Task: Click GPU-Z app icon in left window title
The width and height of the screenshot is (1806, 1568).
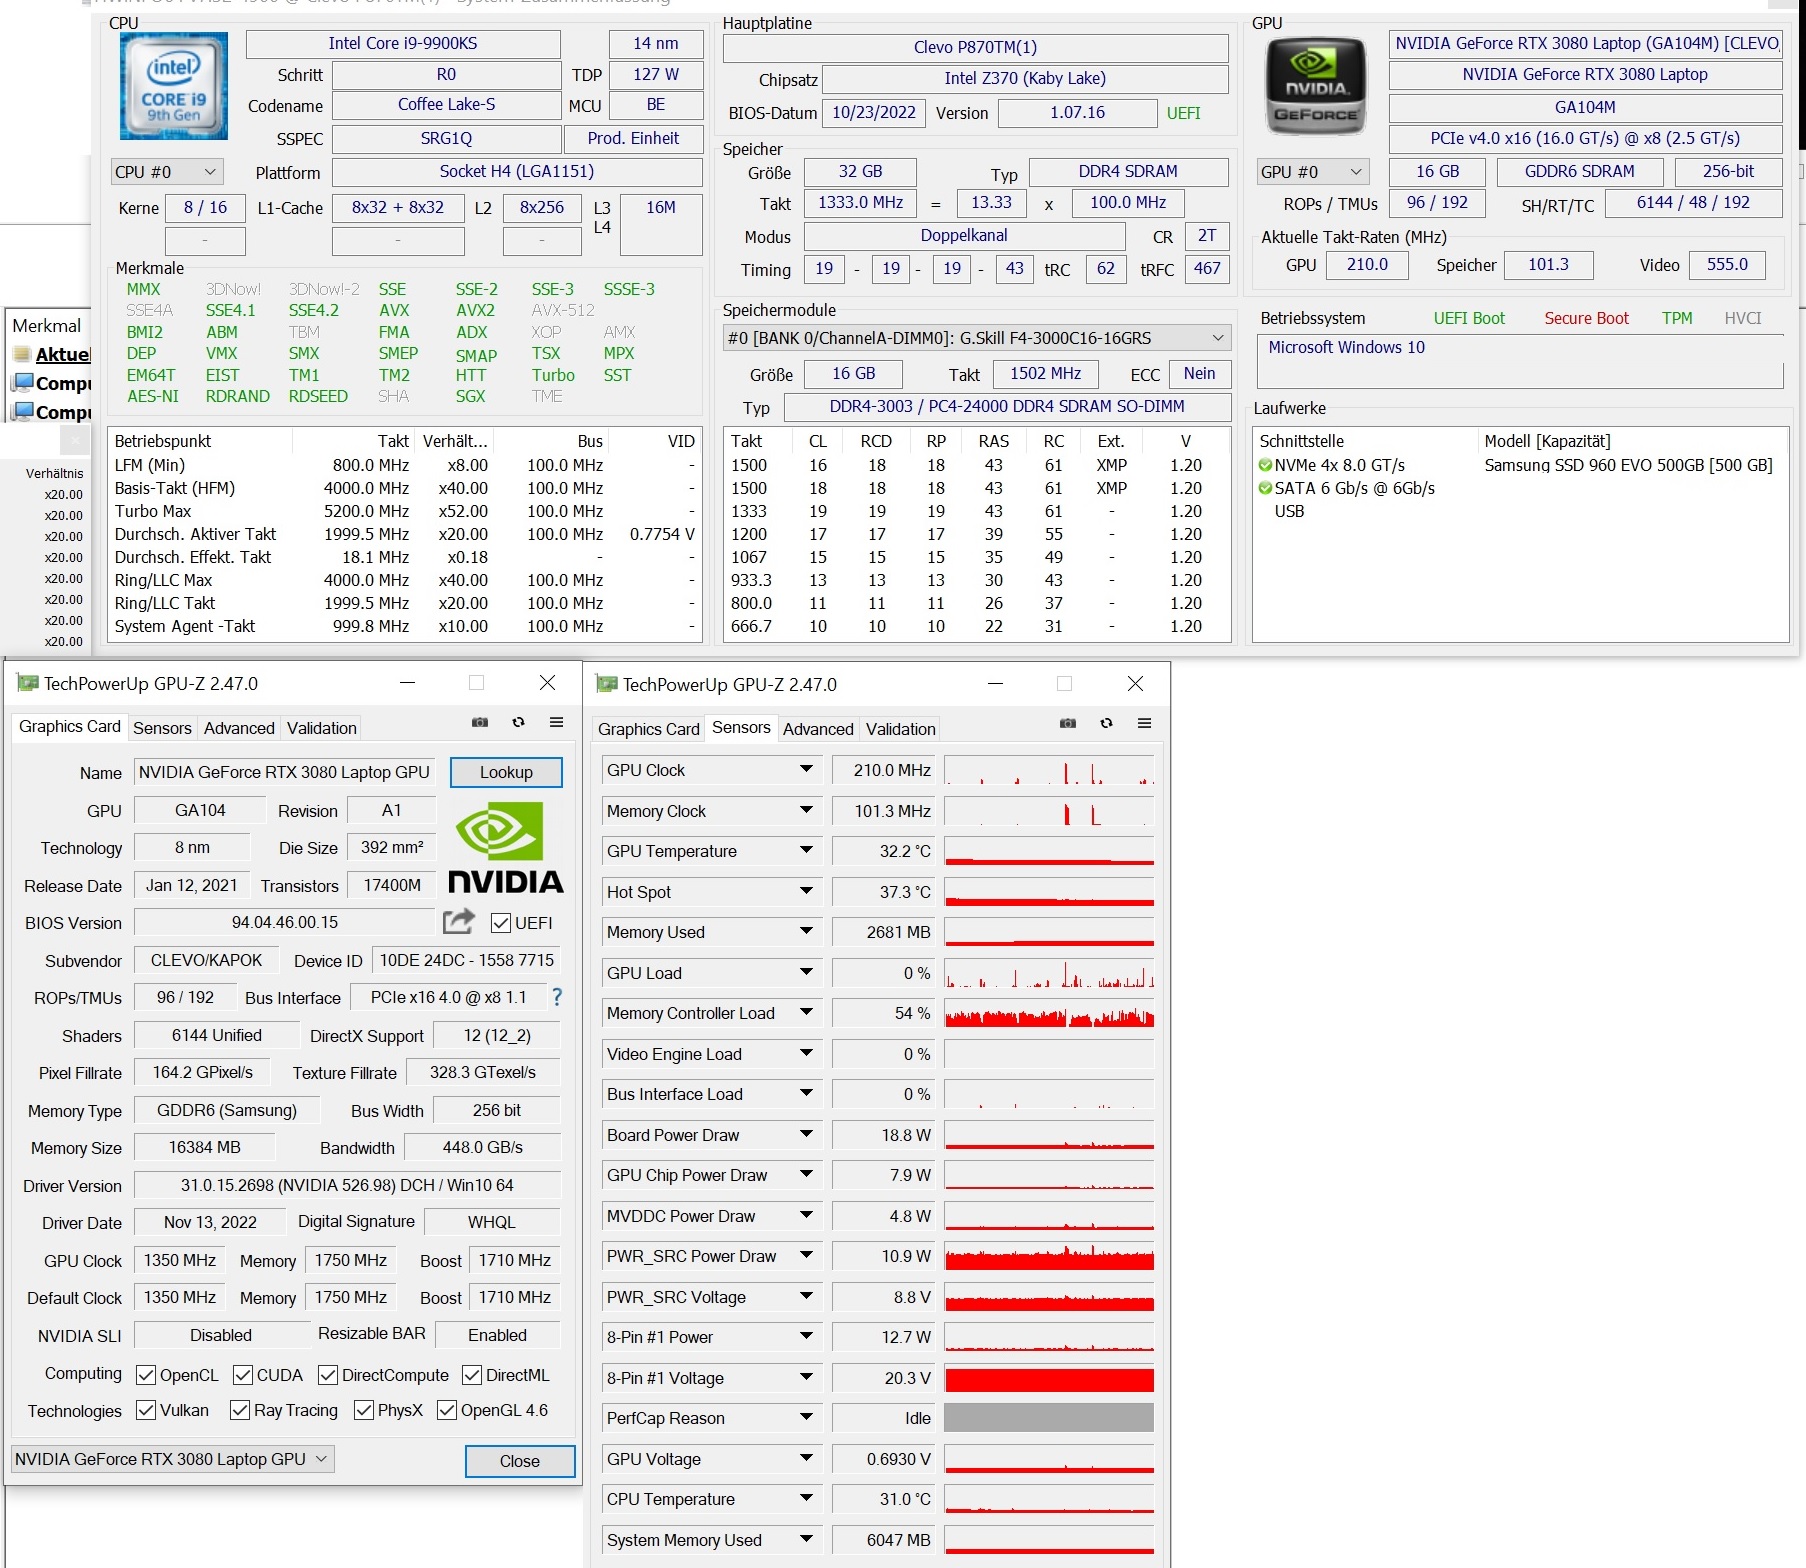Action: click(x=28, y=683)
